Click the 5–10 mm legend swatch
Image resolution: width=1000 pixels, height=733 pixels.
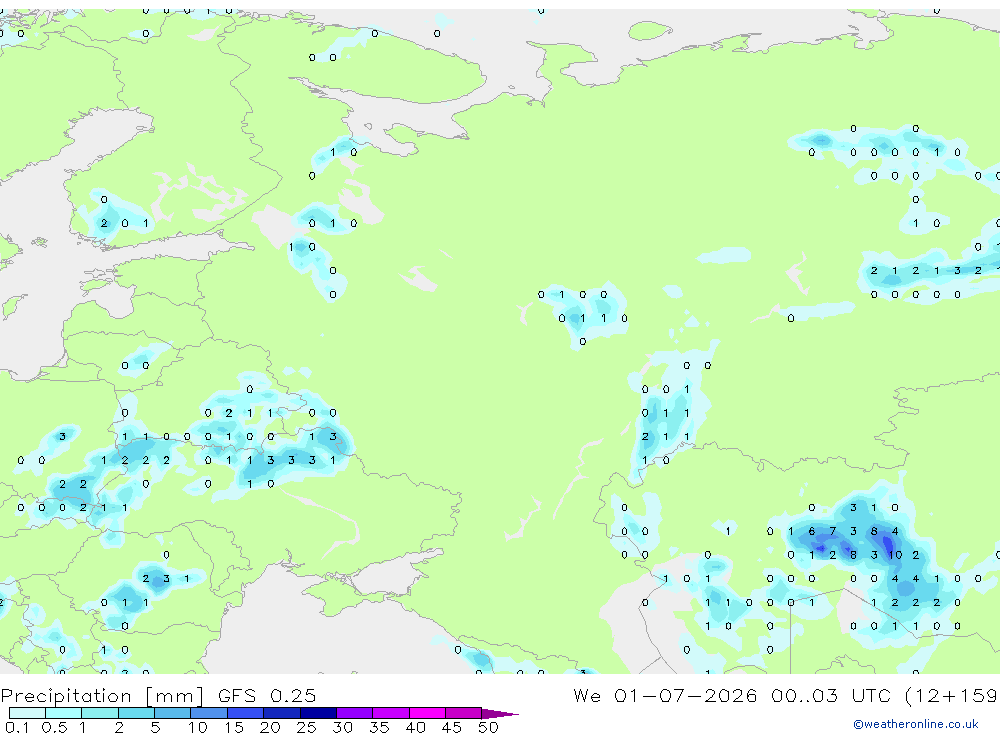tap(173, 713)
